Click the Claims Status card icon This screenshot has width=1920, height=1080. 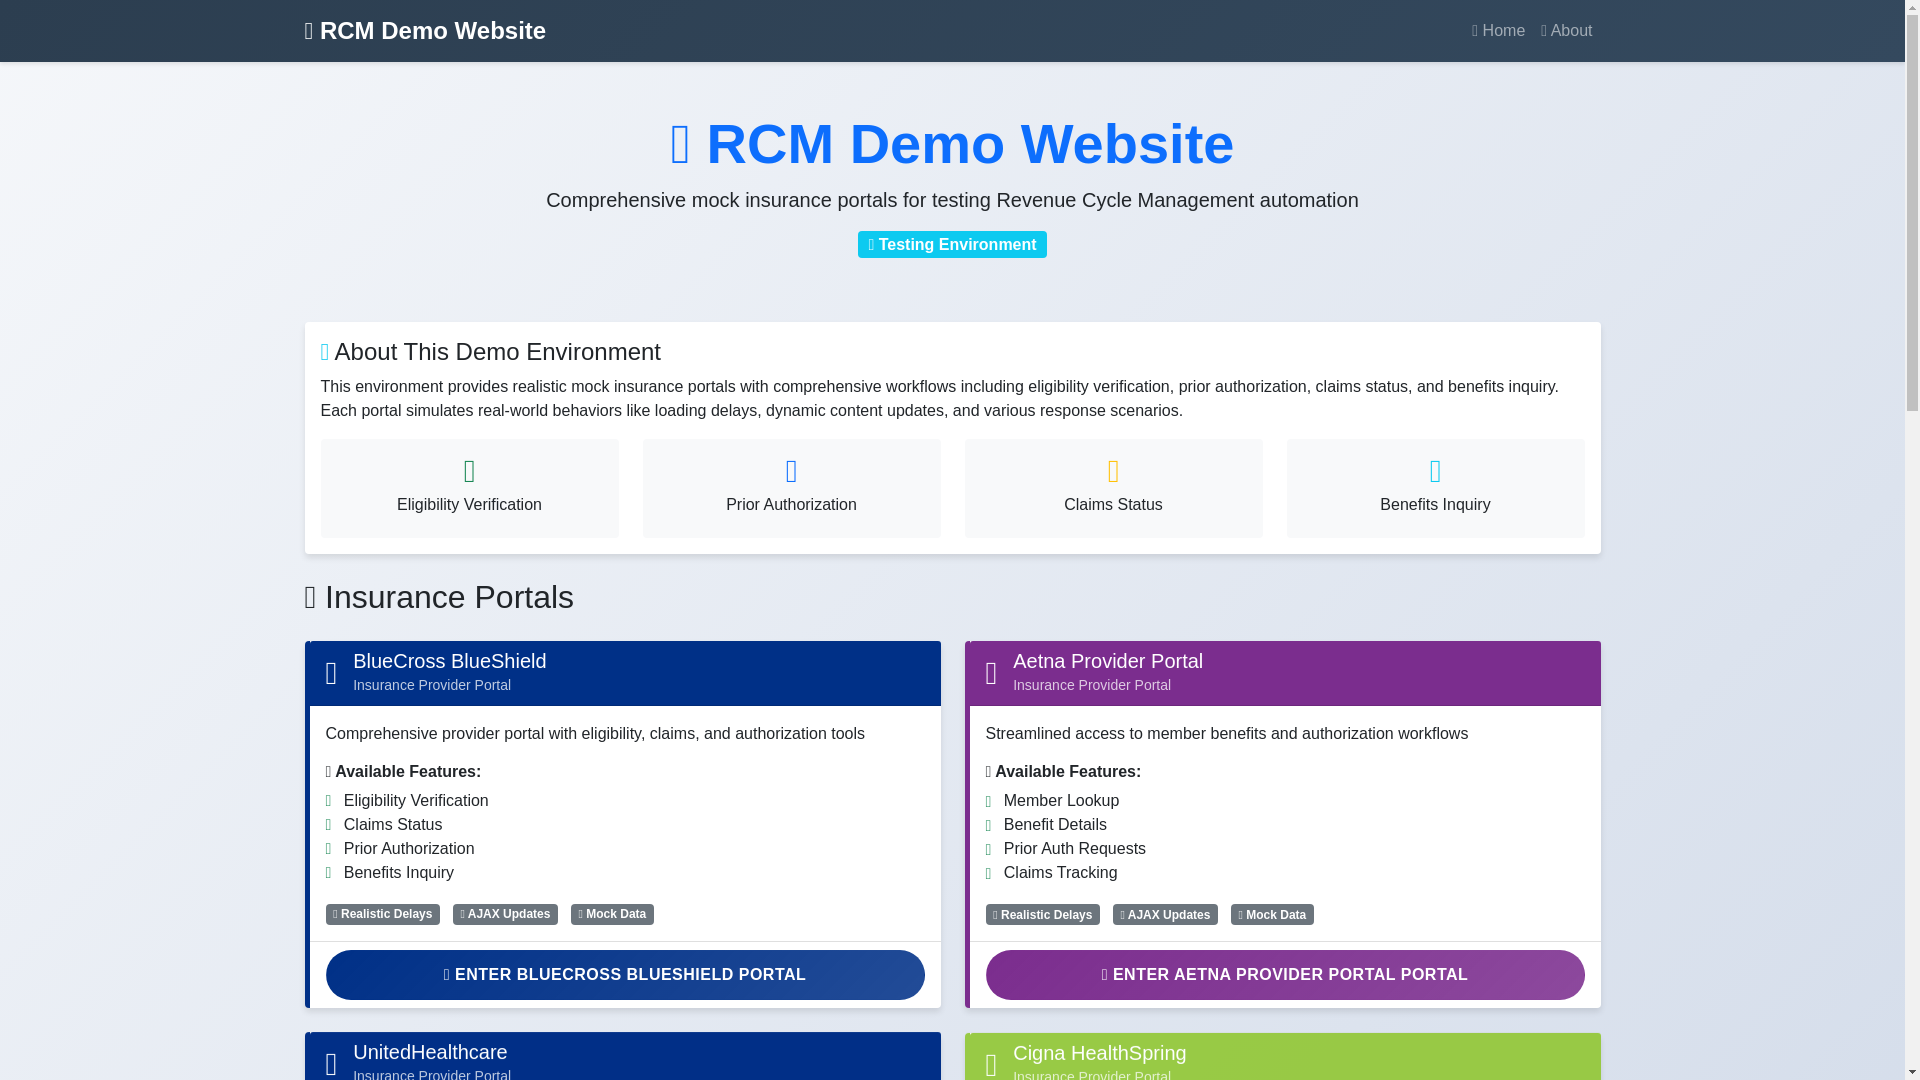1113,471
